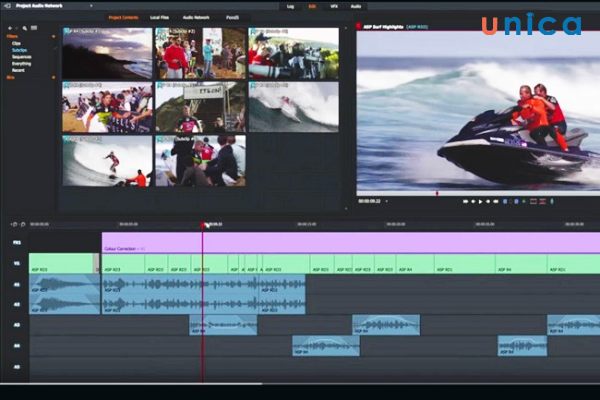The width and height of the screenshot is (600, 400).
Task: Select the surfer under archway thumbnail
Action: pyautogui.click(x=201, y=107)
